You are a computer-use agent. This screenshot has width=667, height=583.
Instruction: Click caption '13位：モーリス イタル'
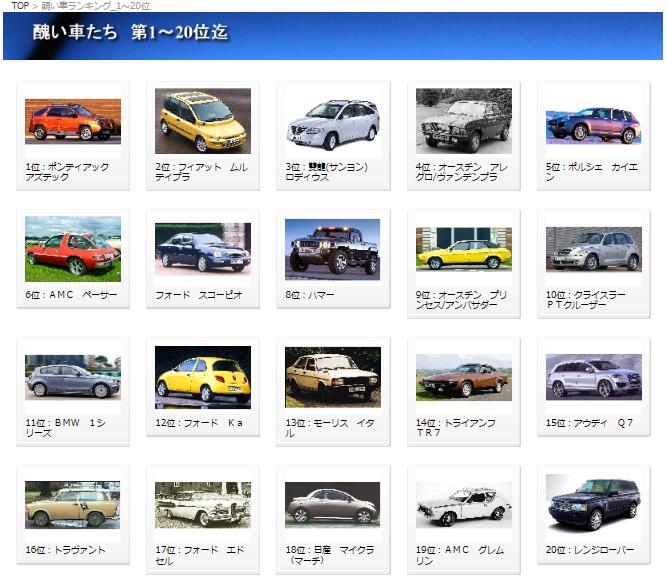click(330, 428)
